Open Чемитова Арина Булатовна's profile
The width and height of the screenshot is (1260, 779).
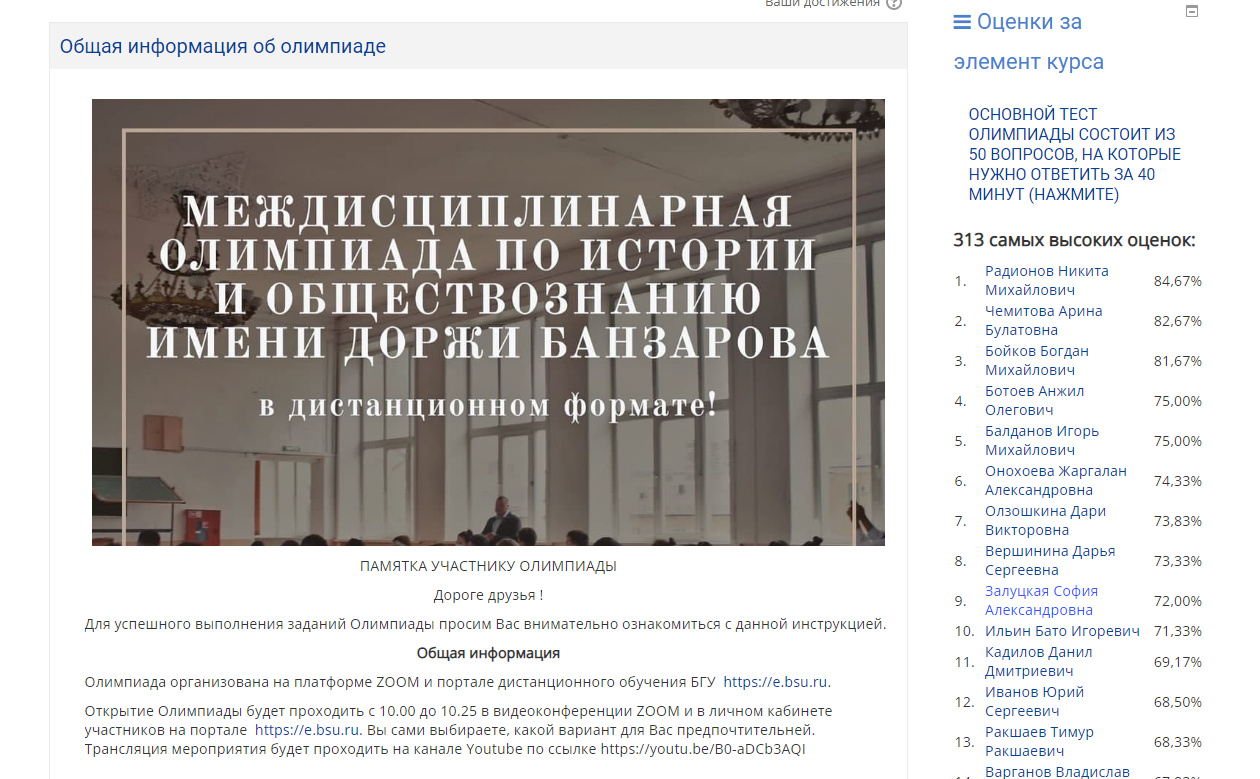coord(1043,320)
